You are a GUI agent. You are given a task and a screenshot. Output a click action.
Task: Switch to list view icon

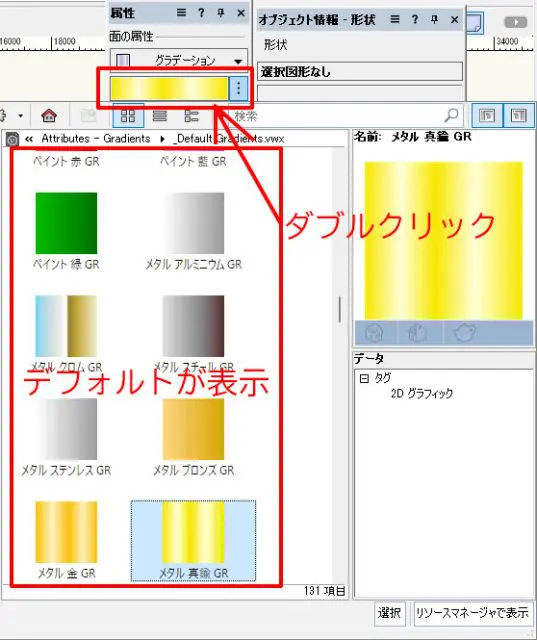point(160,116)
